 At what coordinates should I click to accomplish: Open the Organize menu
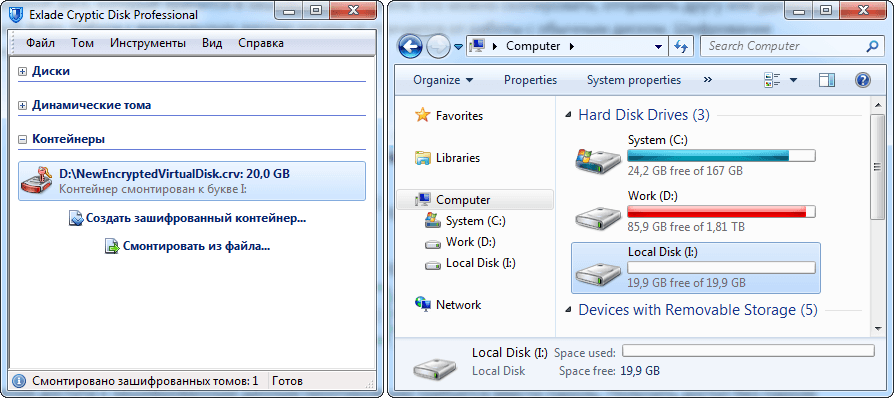pos(444,80)
